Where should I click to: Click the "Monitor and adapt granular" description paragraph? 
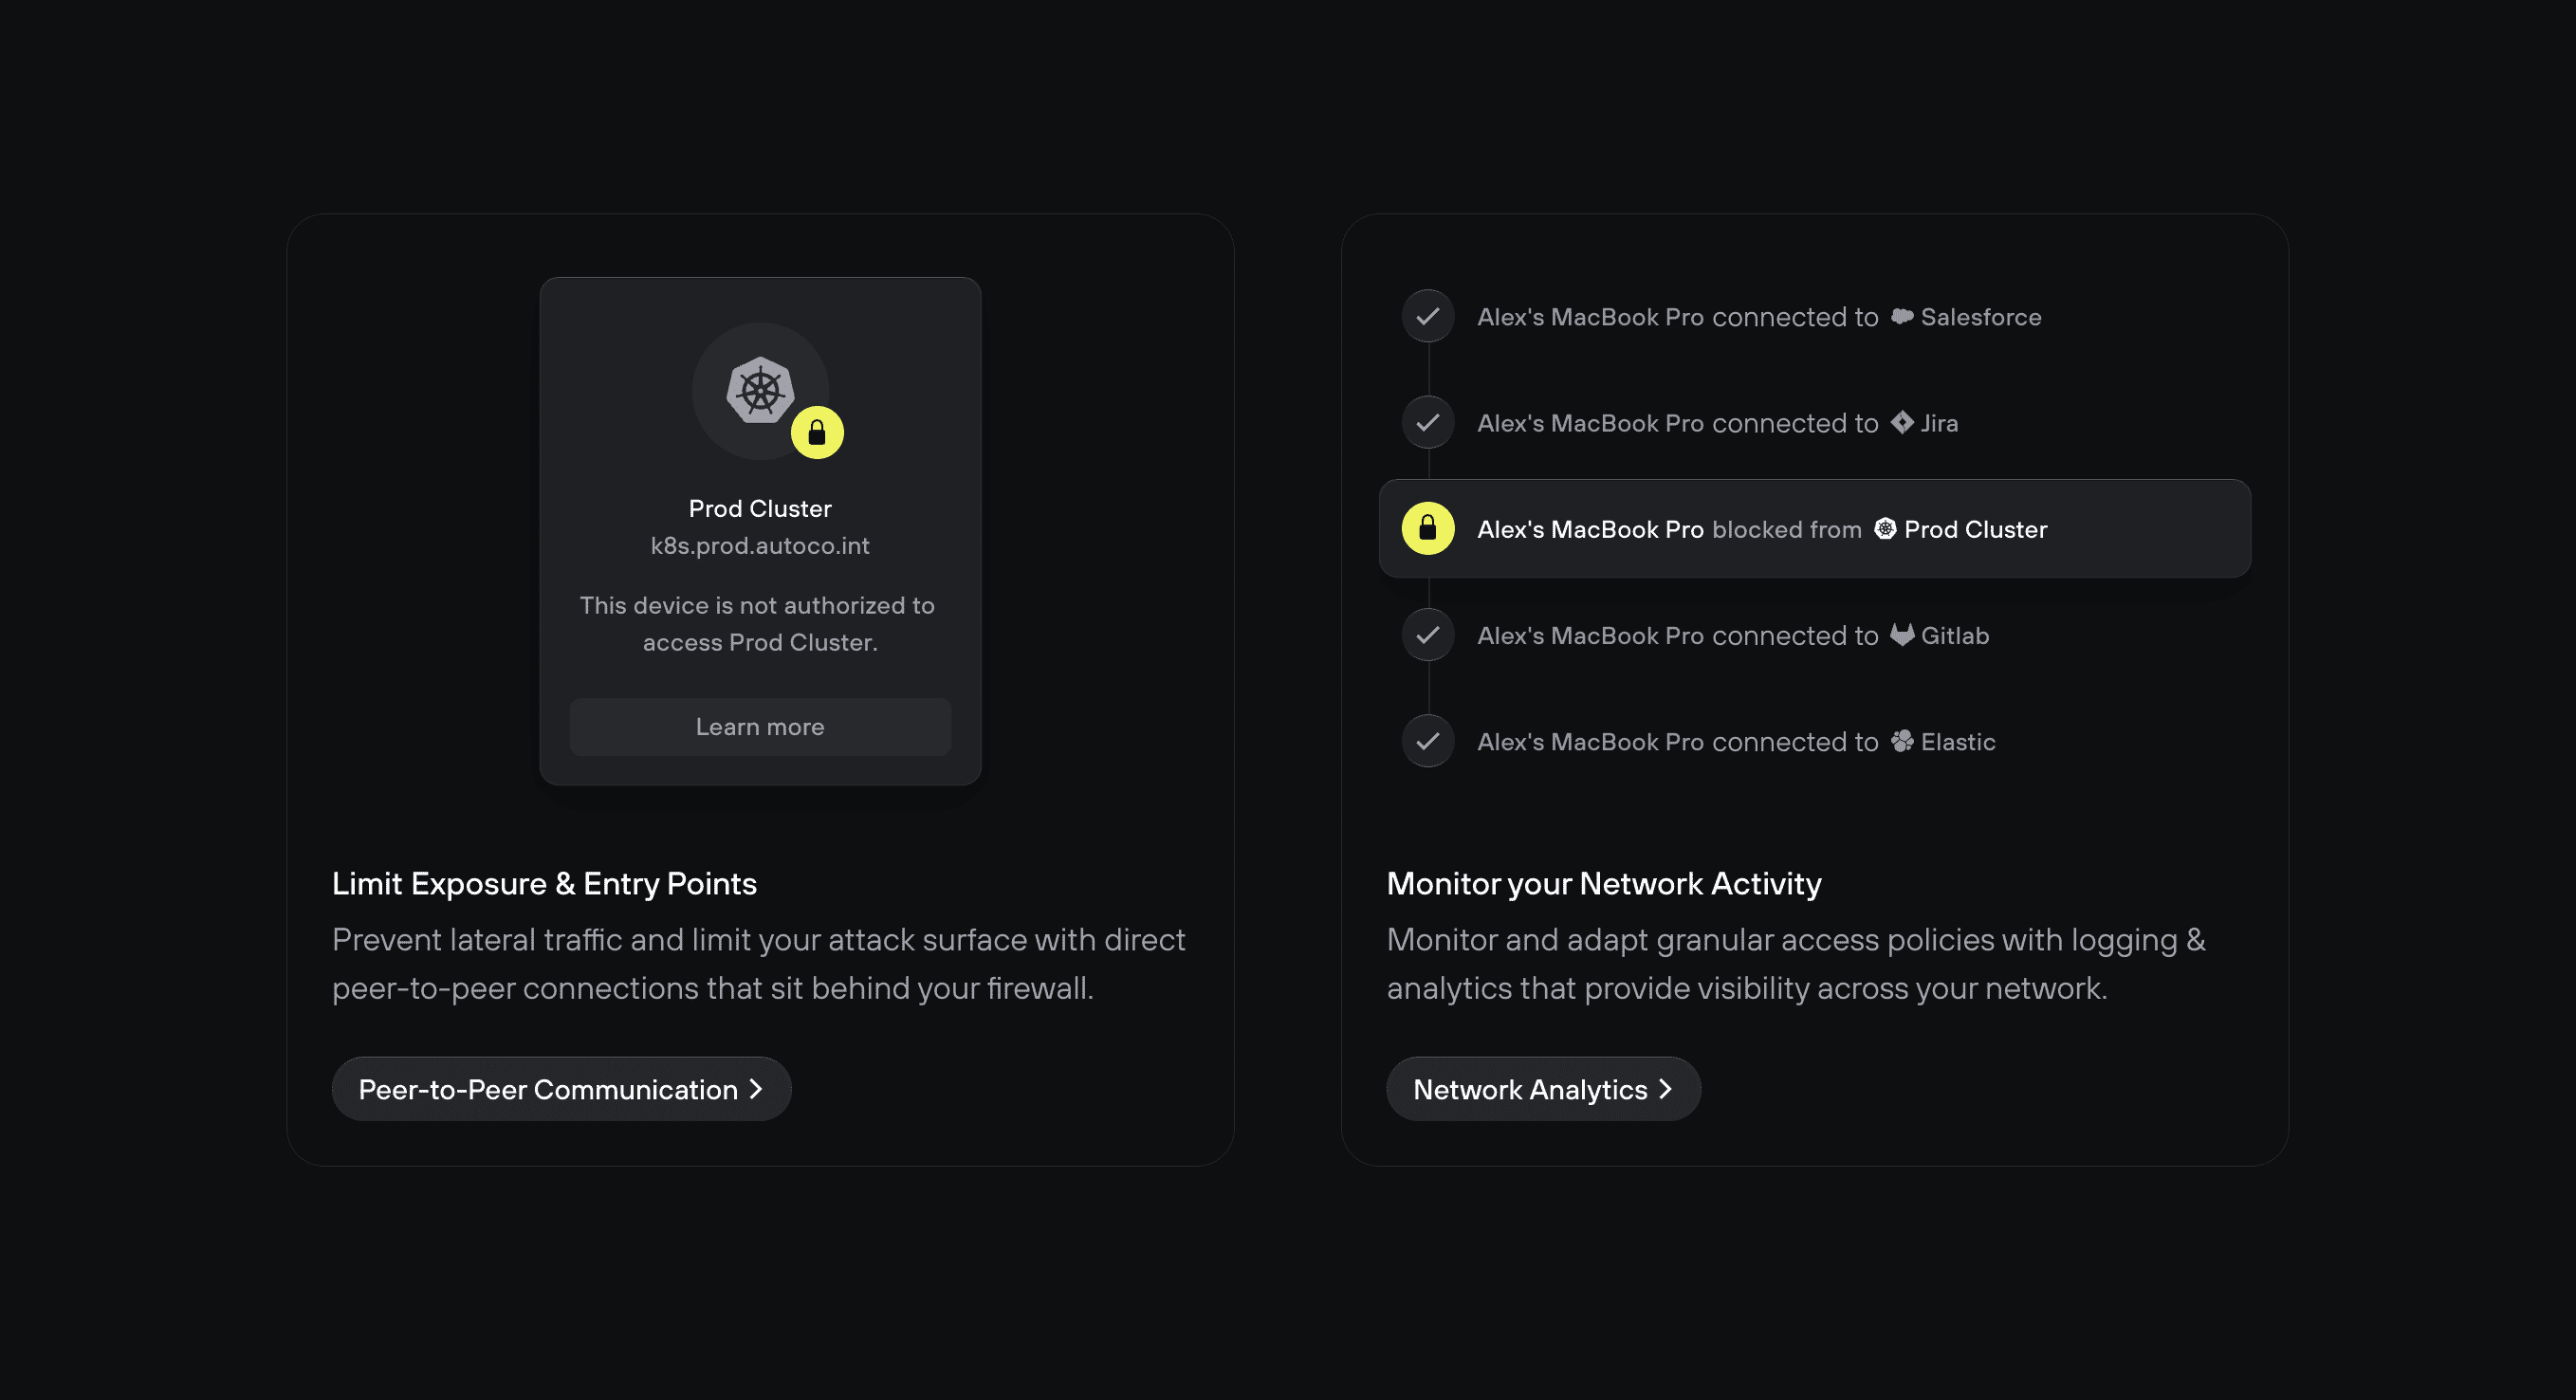[1796, 964]
